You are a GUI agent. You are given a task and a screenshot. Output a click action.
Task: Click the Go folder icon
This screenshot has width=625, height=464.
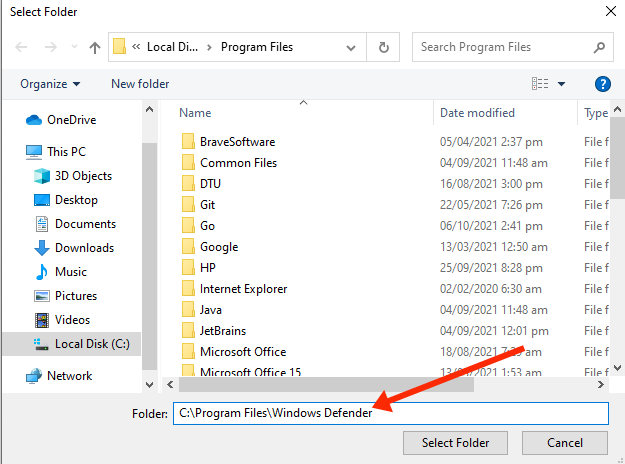pos(188,226)
